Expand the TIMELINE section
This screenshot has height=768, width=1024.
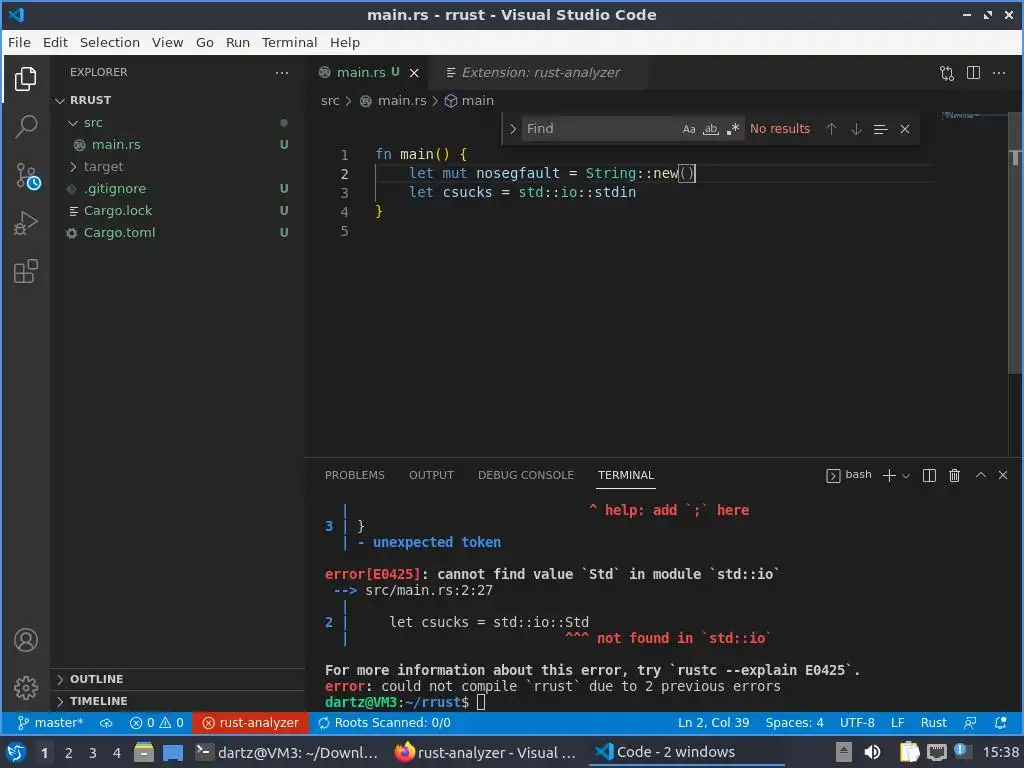(99, 701)
